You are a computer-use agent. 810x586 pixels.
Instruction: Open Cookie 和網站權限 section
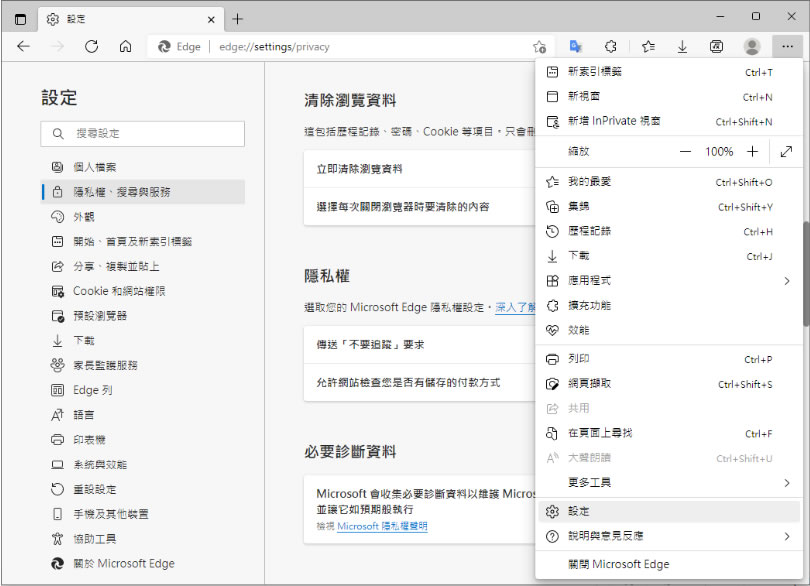click(143, 291)
